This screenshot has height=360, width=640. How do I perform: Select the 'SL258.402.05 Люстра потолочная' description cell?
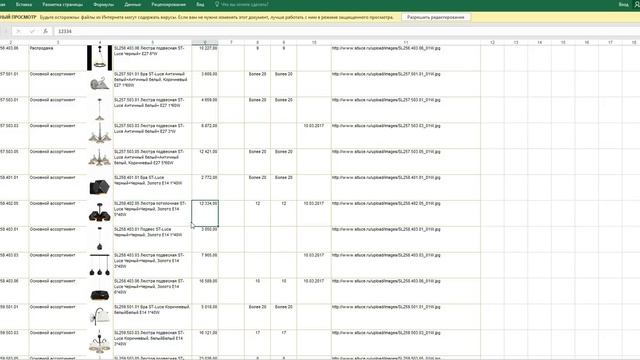[152, 213]
